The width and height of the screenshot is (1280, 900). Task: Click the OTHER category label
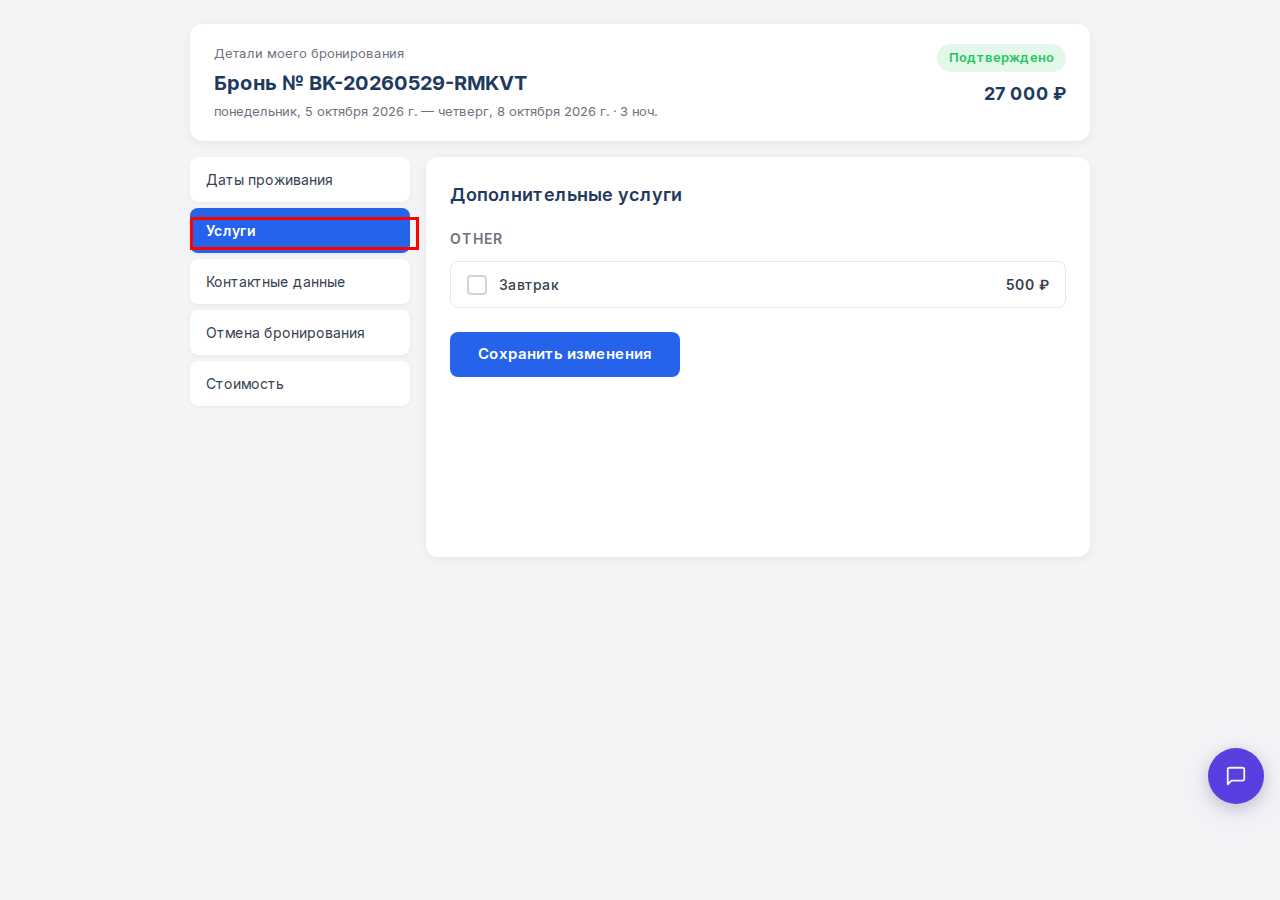[x=476, y=239]
